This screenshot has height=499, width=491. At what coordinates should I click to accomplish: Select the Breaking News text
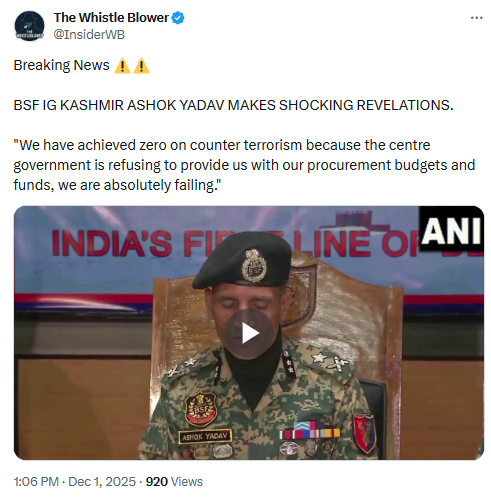click(x=61, y=65)
